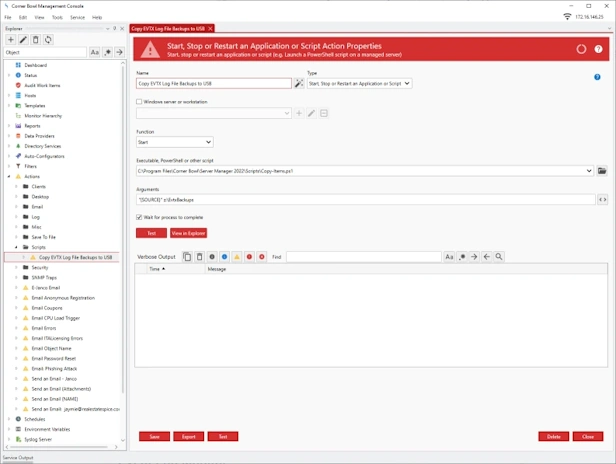
Task: Open the Tools menu
Action: point(57,17)
